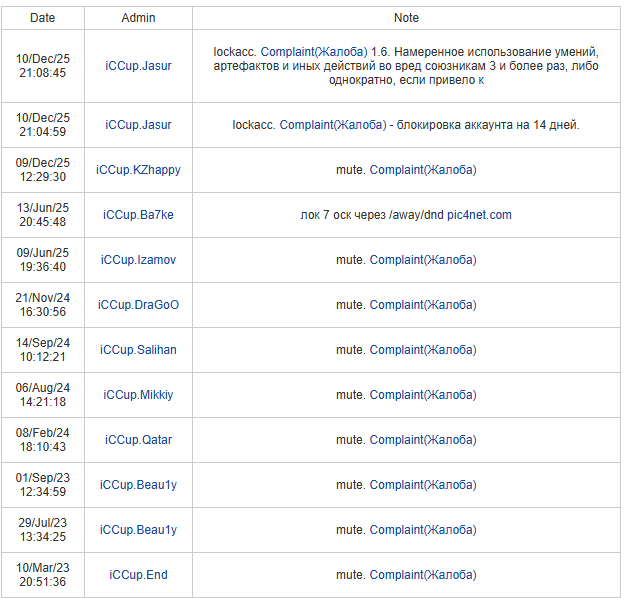Click the Admin column header
625x598 pixels.
point(138,18)
